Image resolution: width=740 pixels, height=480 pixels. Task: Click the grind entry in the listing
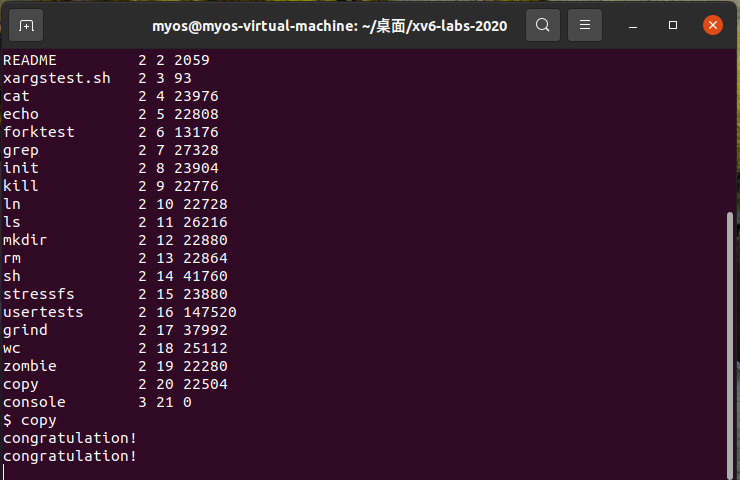25,330
